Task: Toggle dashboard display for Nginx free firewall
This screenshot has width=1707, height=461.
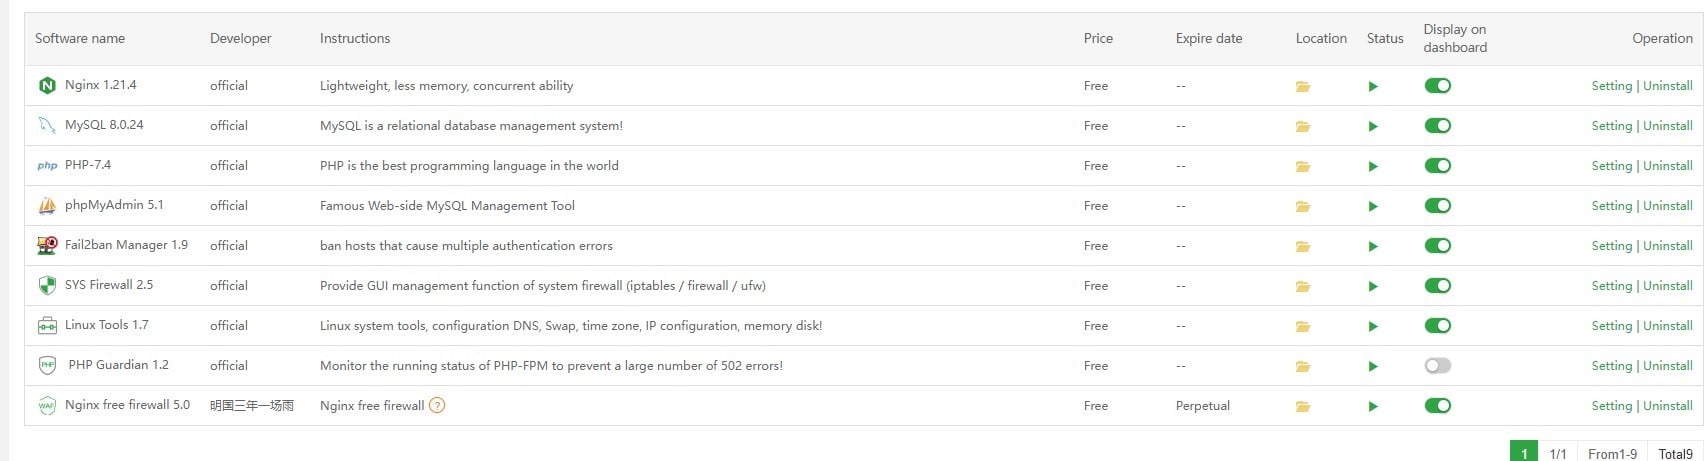Action: tap(1438, 406)
